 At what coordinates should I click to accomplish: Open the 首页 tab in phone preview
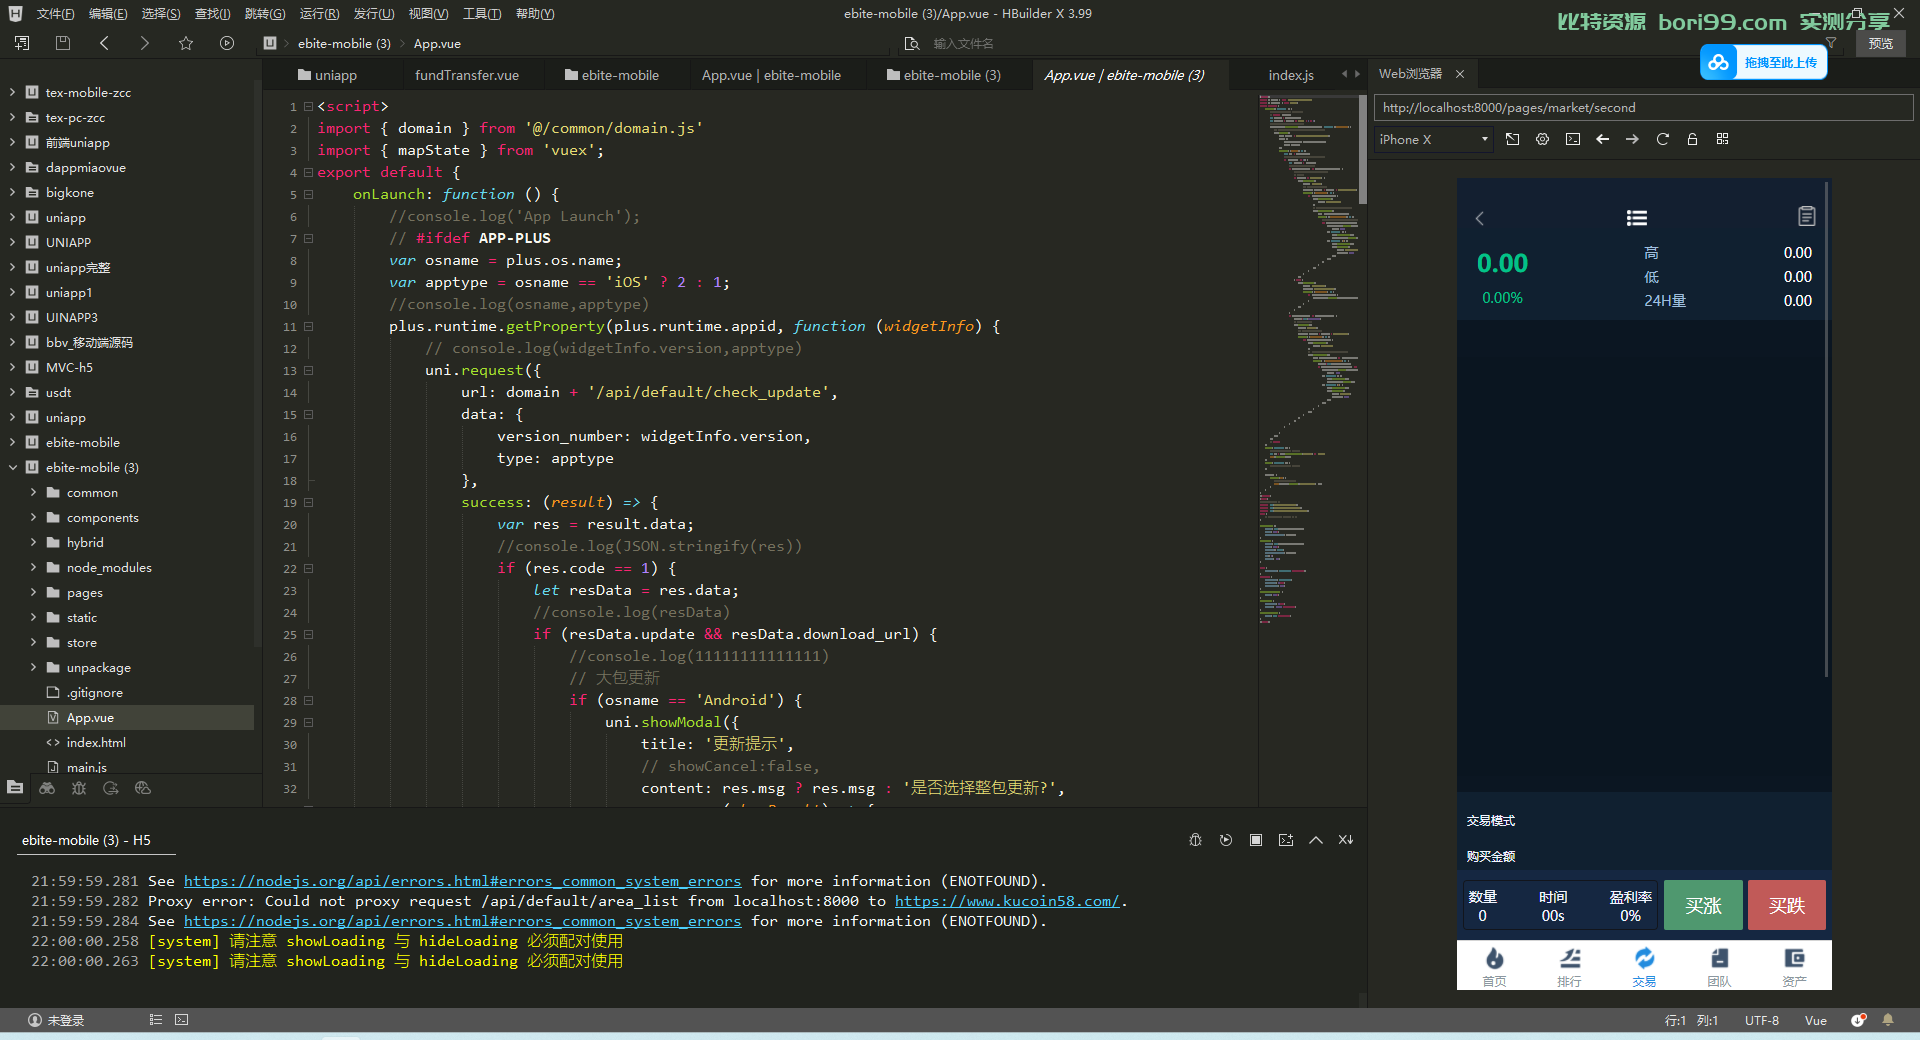(1494, 966)
